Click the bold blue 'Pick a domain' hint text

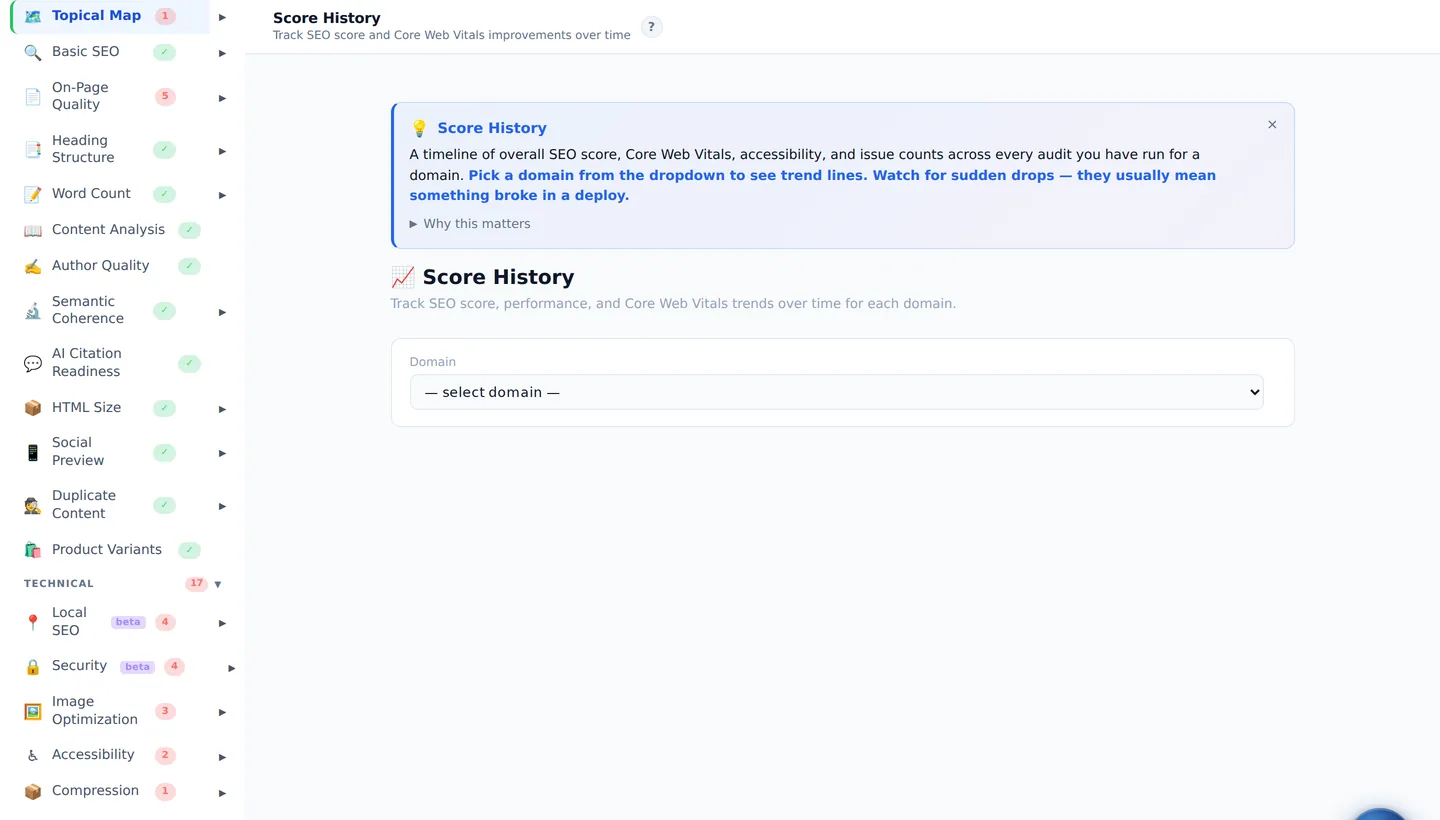pos(812,185)
